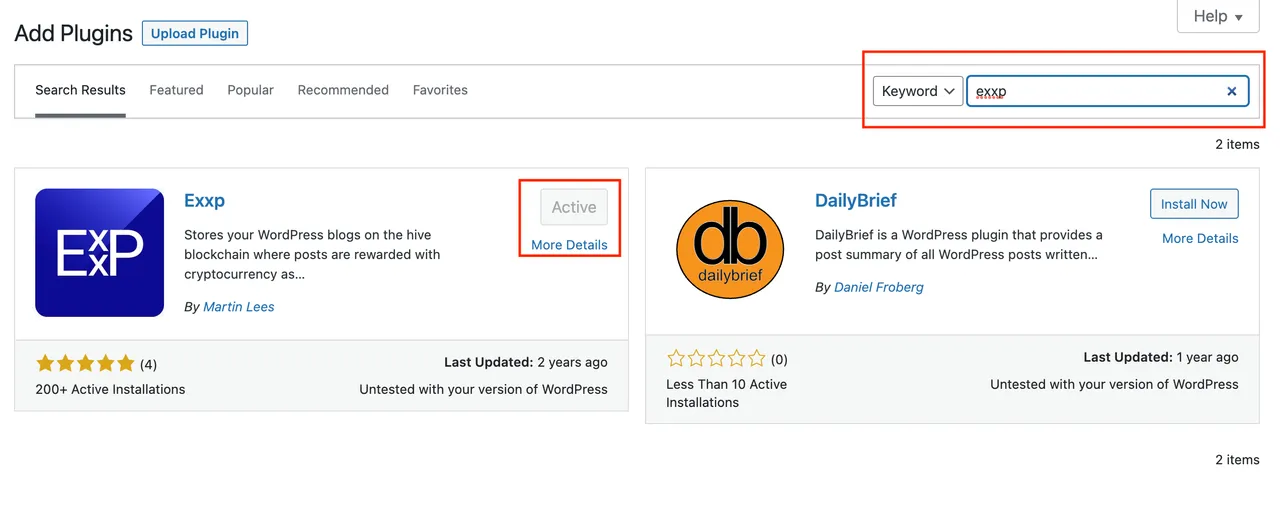
Task: Open the Keyword search type dropdown
Action: pos(918,91)
